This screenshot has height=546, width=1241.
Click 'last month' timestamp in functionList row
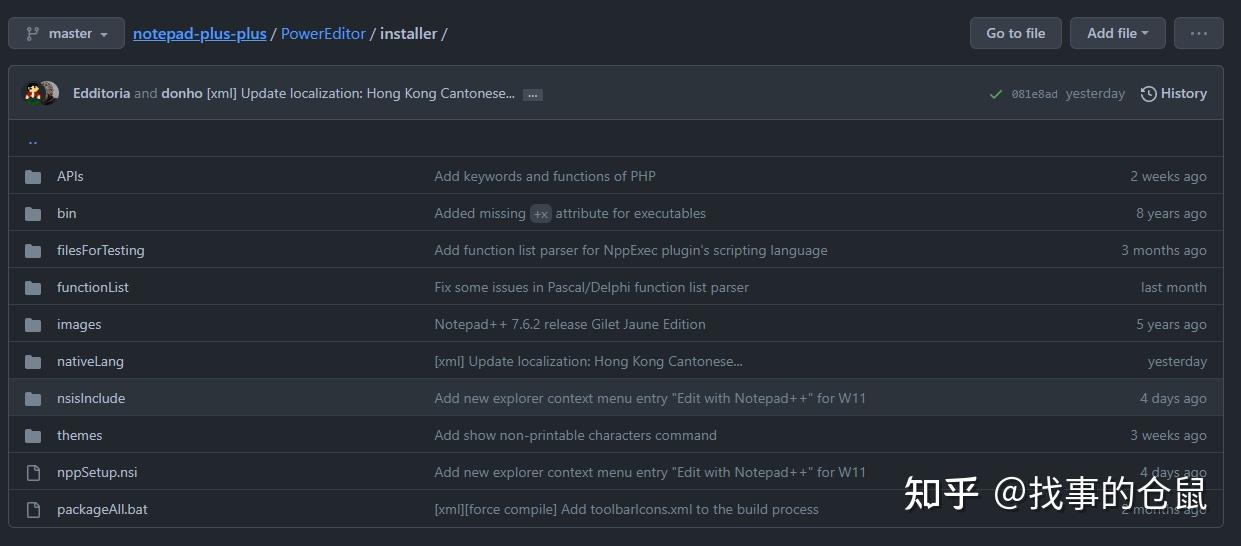tap(1174, 287)
